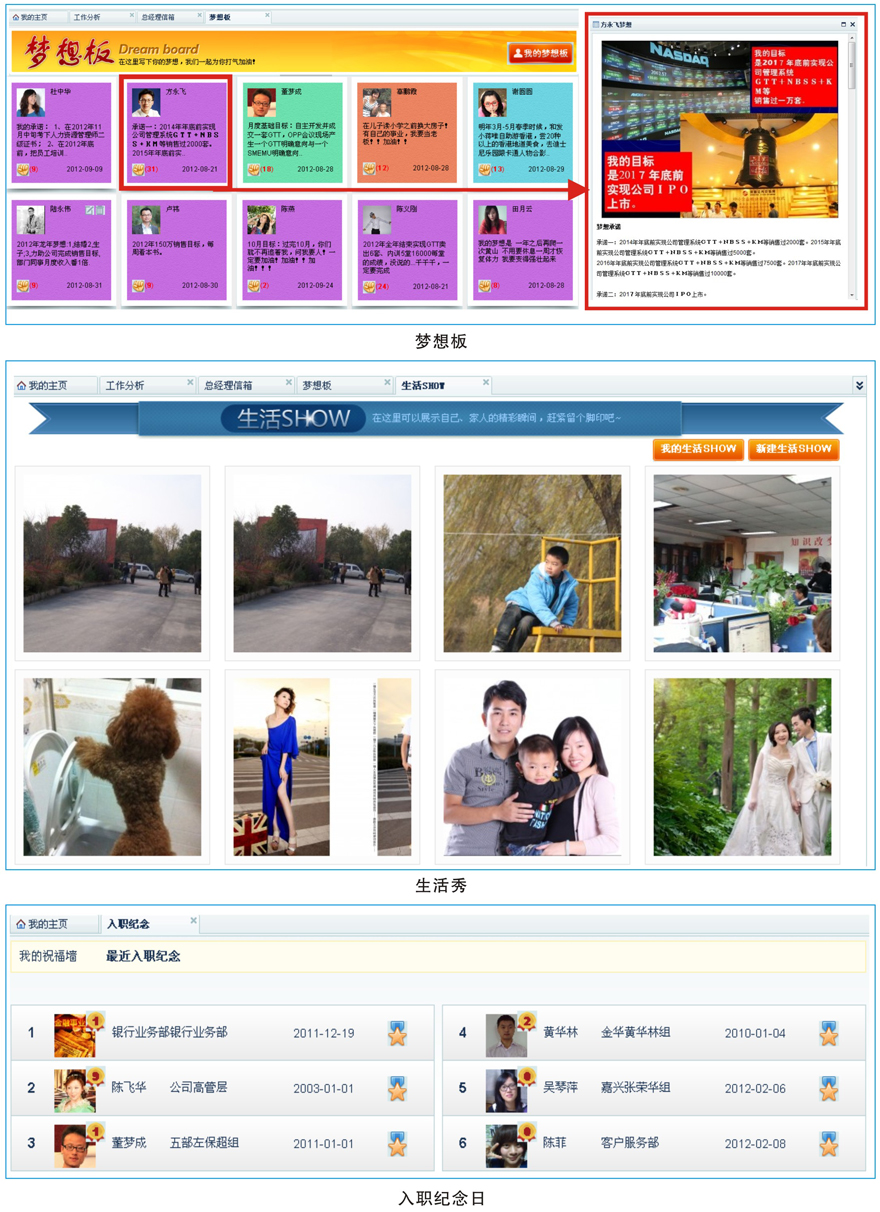Open the wedding couple photo in the forest
This screenshot has width=880, height=1212.
pos(742,766)
